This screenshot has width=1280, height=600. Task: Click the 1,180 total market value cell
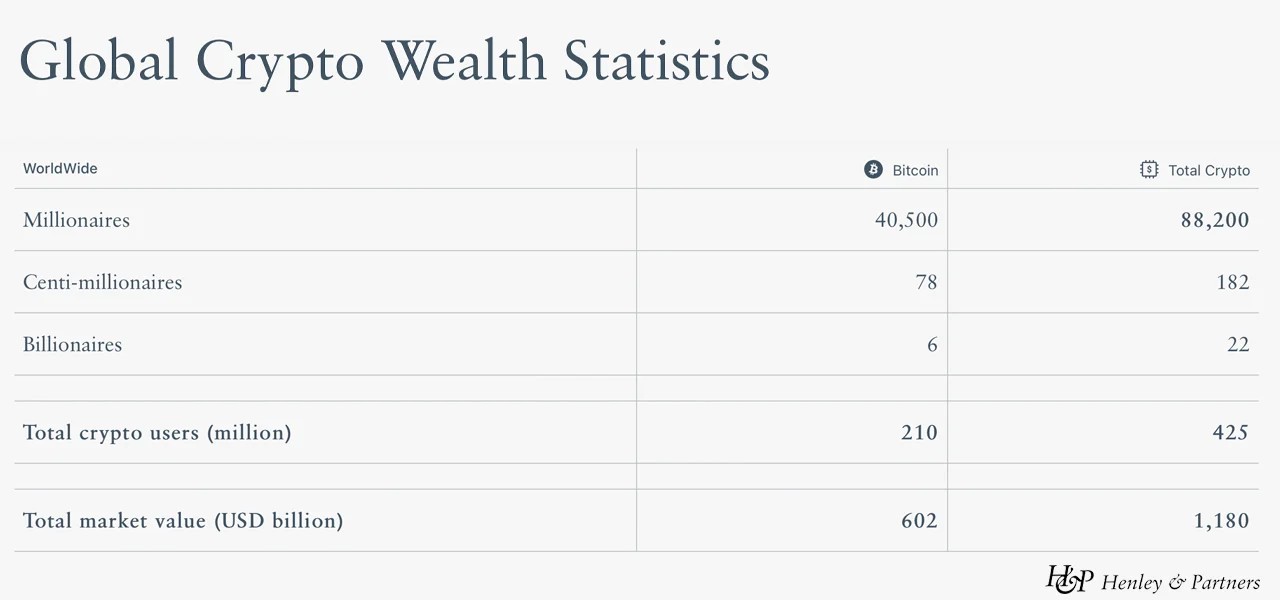click(x=1221, y=520)
